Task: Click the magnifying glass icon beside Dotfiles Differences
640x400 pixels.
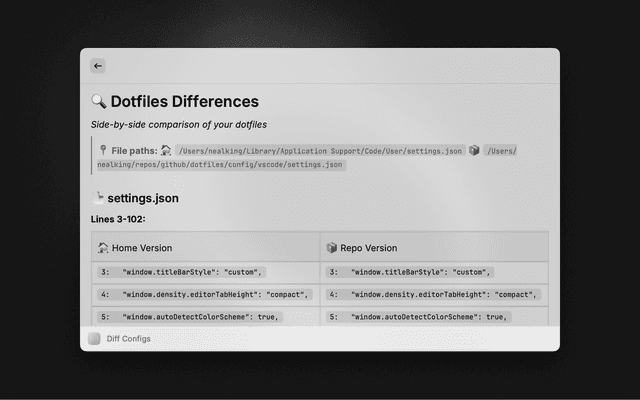Action: click(x=98, y=102)
